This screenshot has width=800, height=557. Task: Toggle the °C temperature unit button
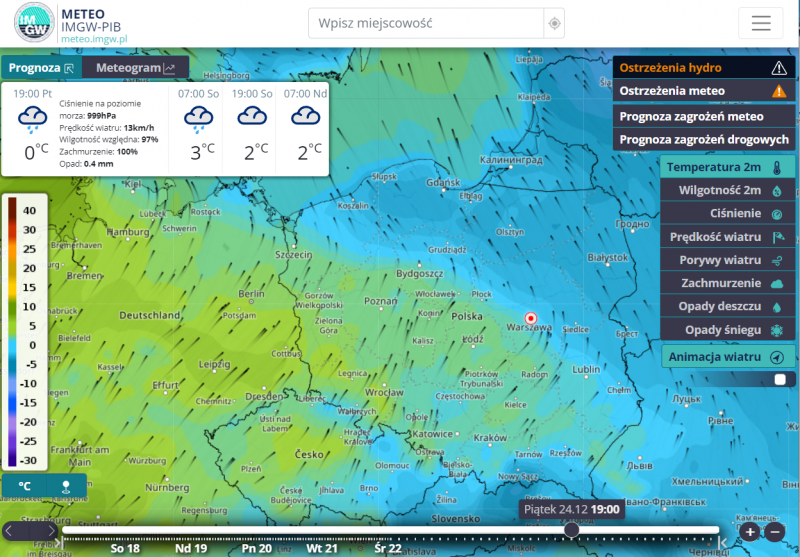(25, 486)
